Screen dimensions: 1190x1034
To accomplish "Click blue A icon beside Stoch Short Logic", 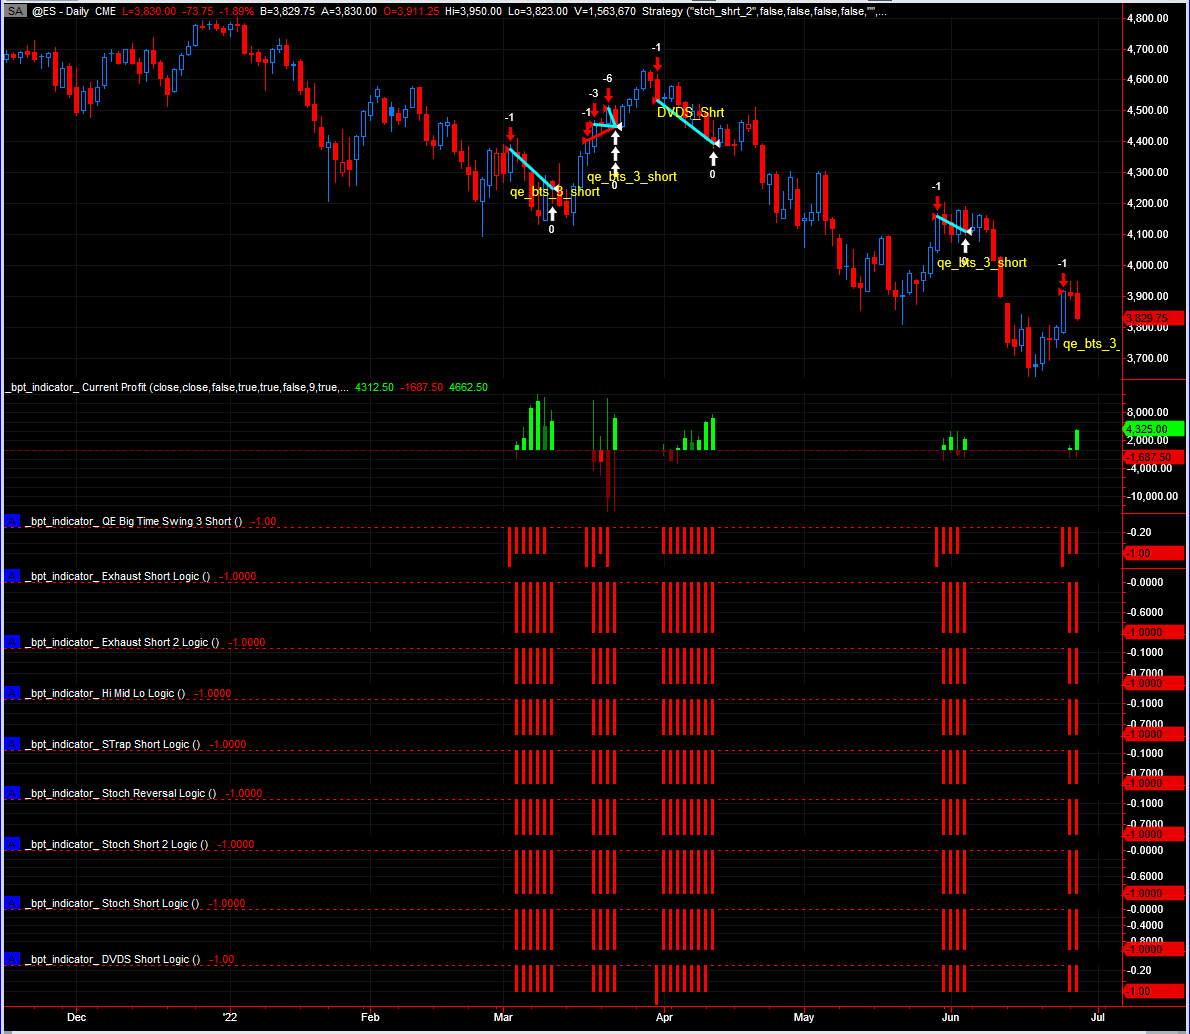I will point(11,903).
